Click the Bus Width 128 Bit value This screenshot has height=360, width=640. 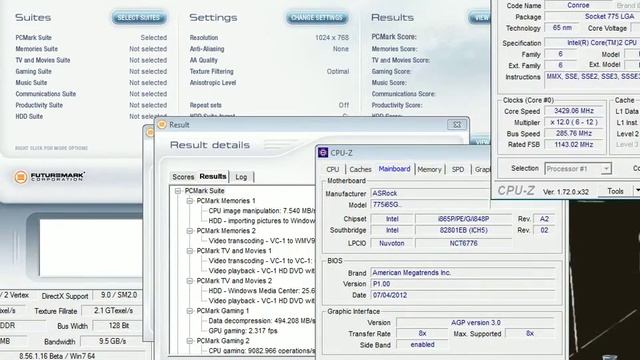(119, 325)
